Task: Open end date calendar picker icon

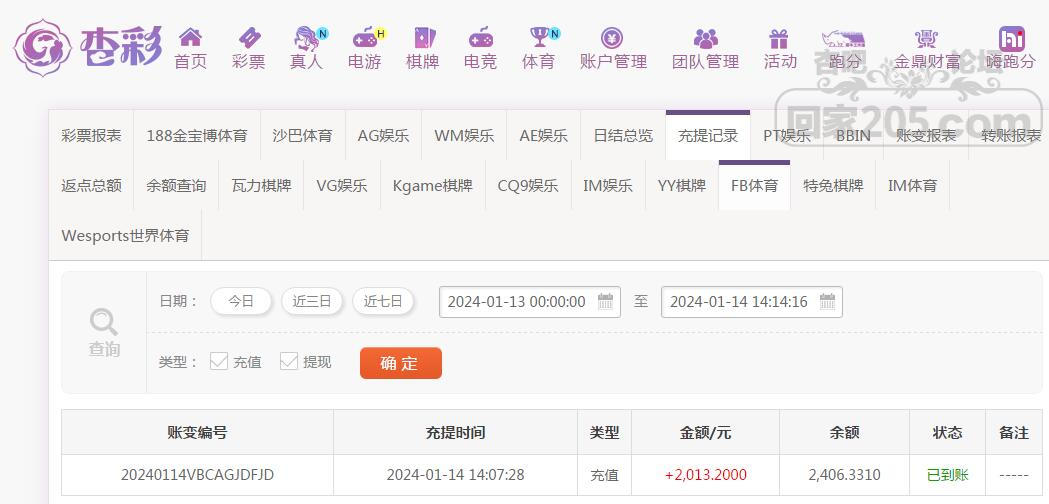Action: click(827, 301)
